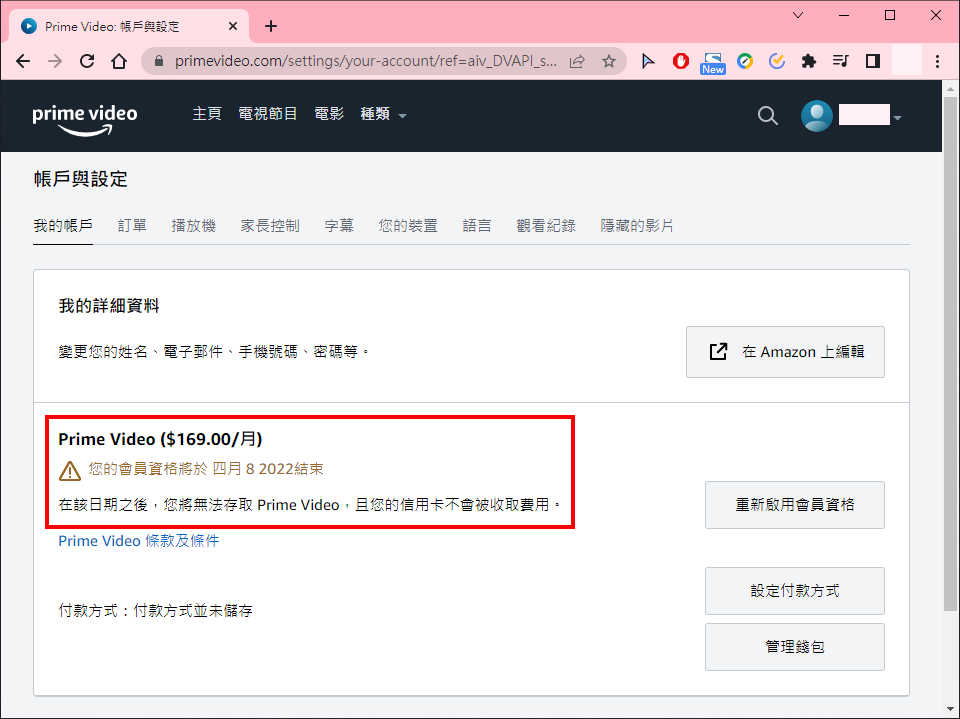The image size is (960, 719).
Task: Open the 觀看紀錄 tab
Action: tap(546, 226)
